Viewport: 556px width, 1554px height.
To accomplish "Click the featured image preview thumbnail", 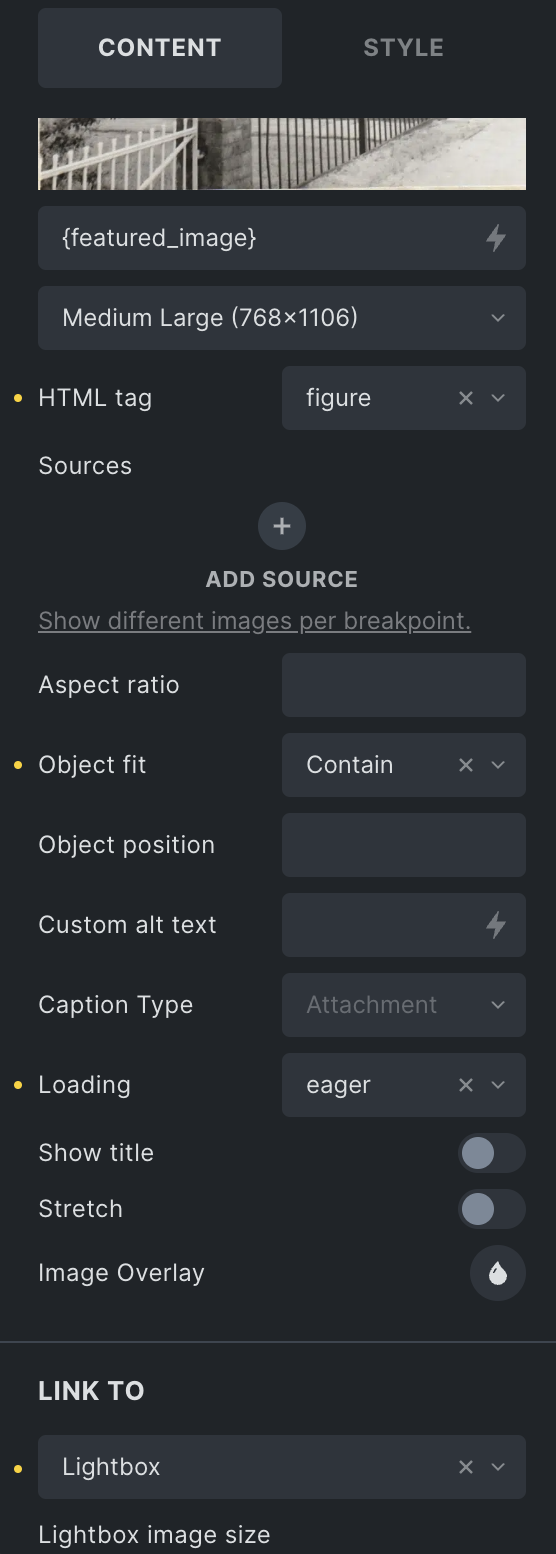I will pos(282,154).
